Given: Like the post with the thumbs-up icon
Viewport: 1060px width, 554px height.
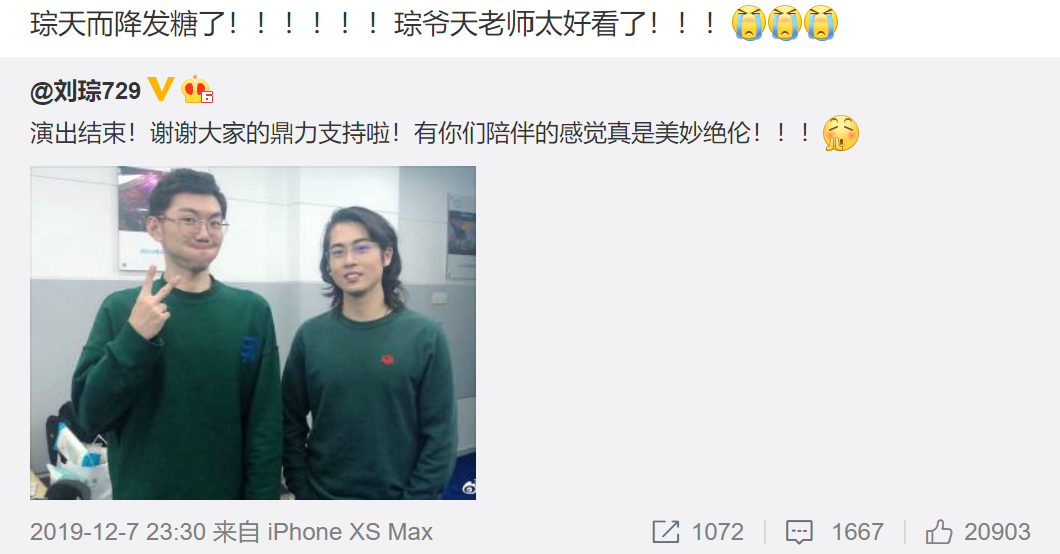Looking at the screenshot, I should (939, 532).
